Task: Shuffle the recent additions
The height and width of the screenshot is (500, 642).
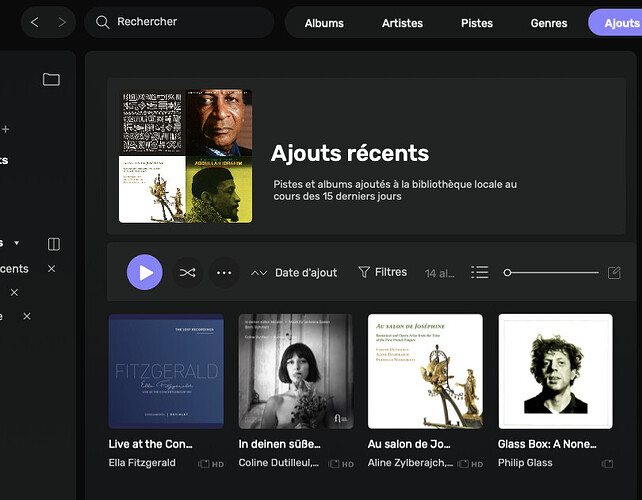Action: click(188, 273)
